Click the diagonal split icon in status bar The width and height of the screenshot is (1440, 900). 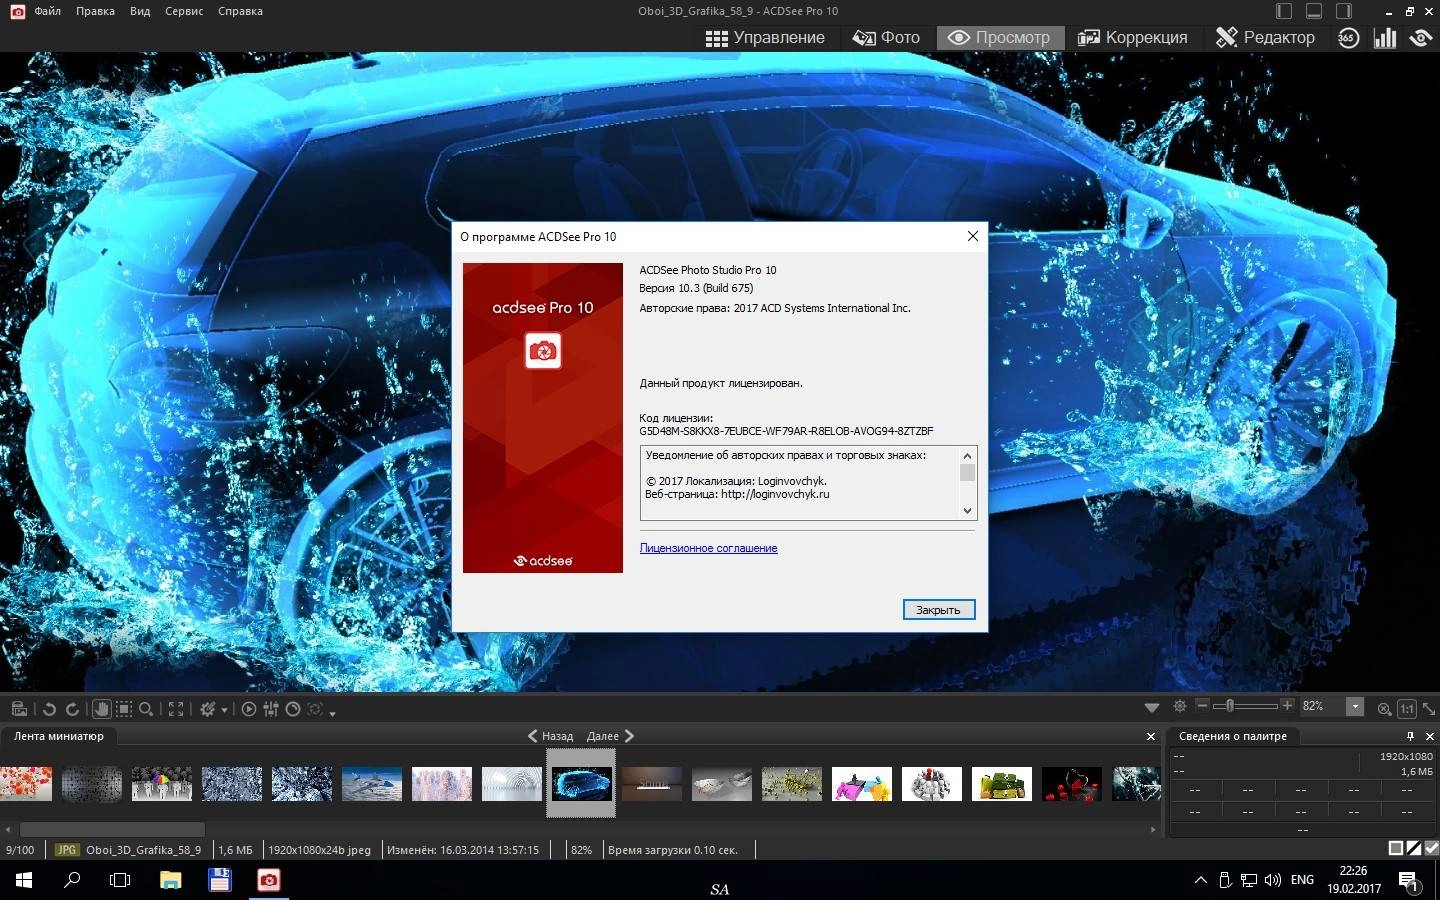click(x=1414, y=849)
